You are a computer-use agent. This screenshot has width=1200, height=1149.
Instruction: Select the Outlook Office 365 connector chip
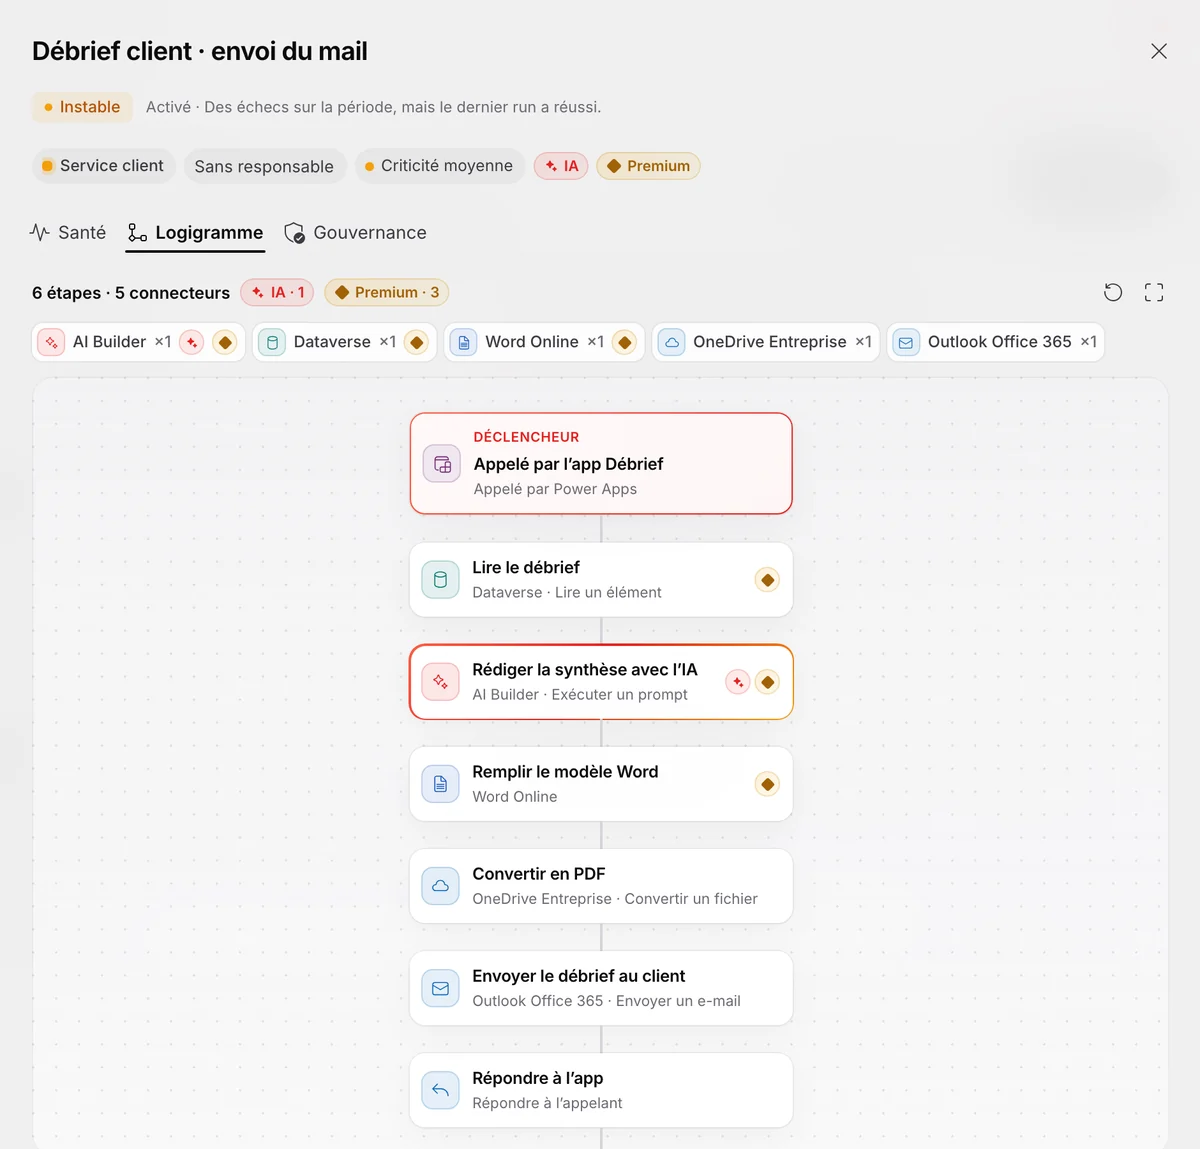tap(996, 342)
